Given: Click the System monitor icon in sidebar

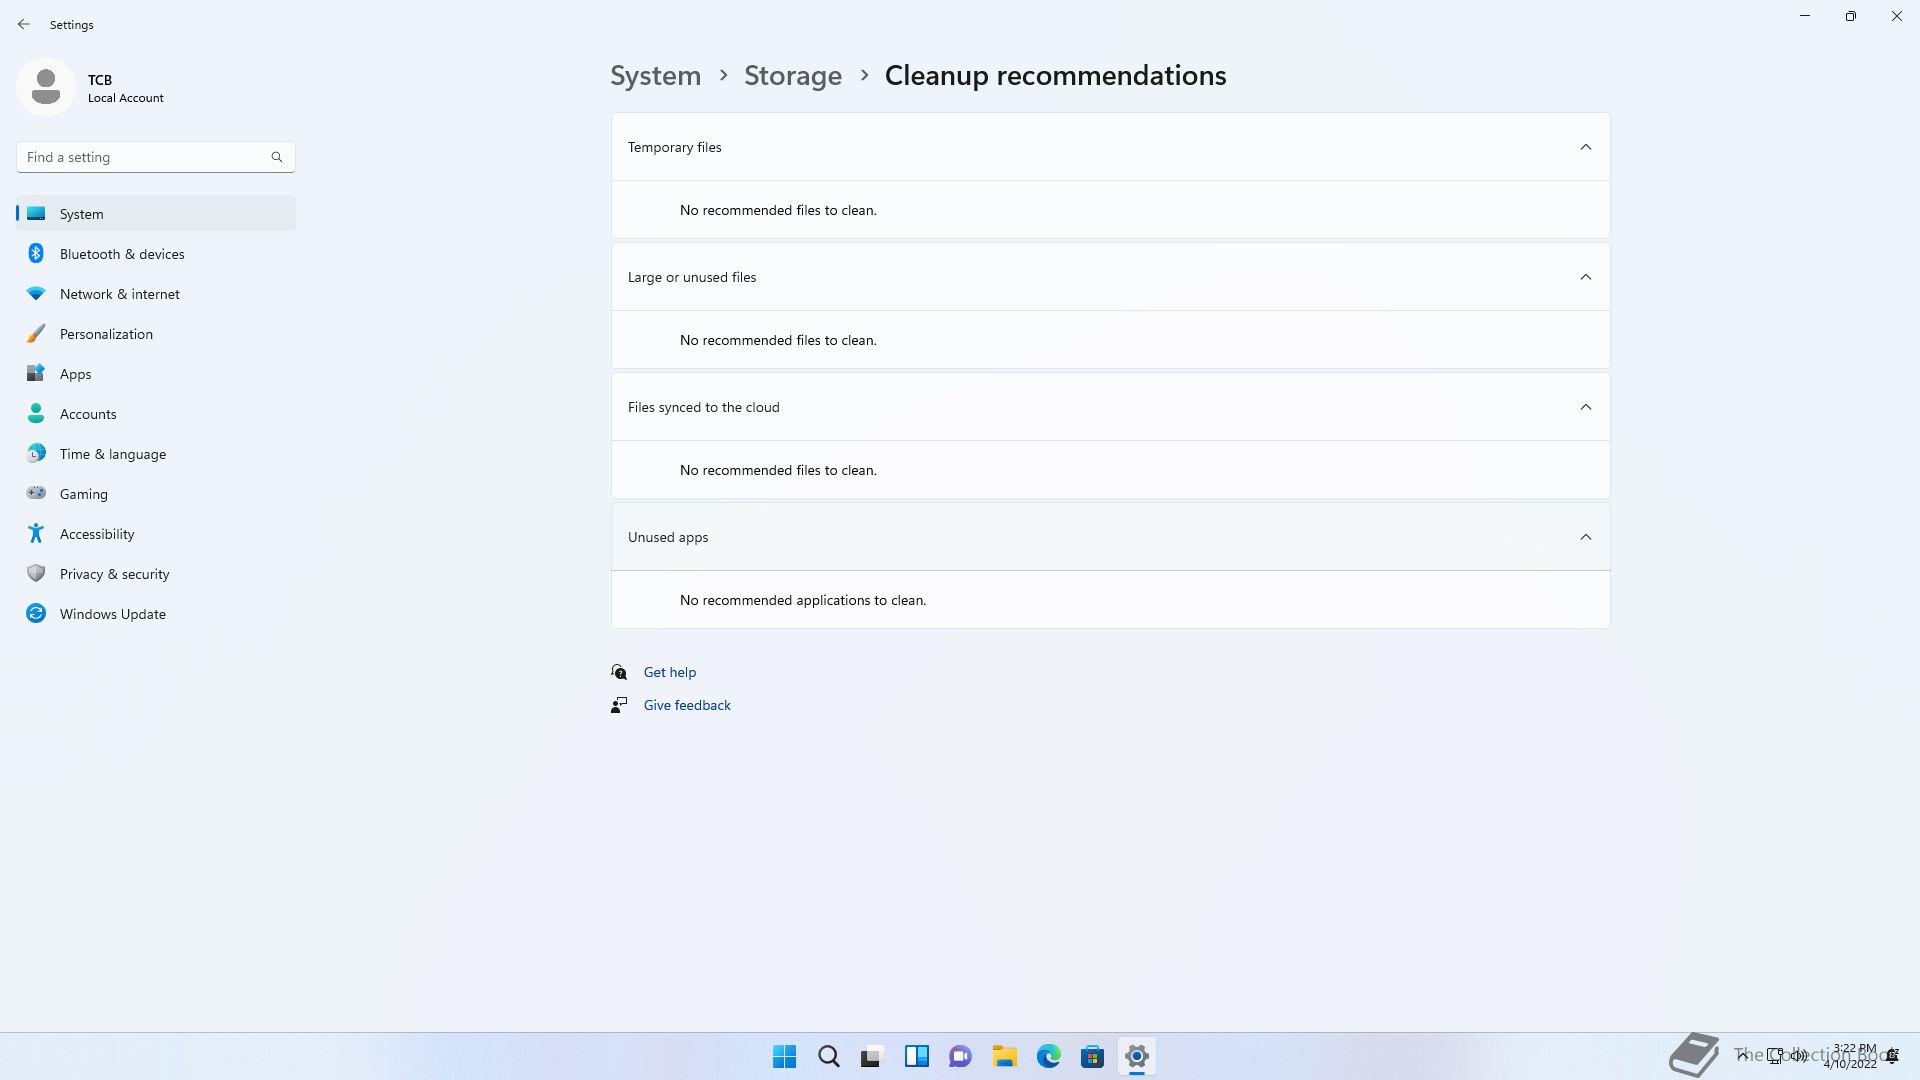Looking at the screenshot, I should (x=36, y=213).
